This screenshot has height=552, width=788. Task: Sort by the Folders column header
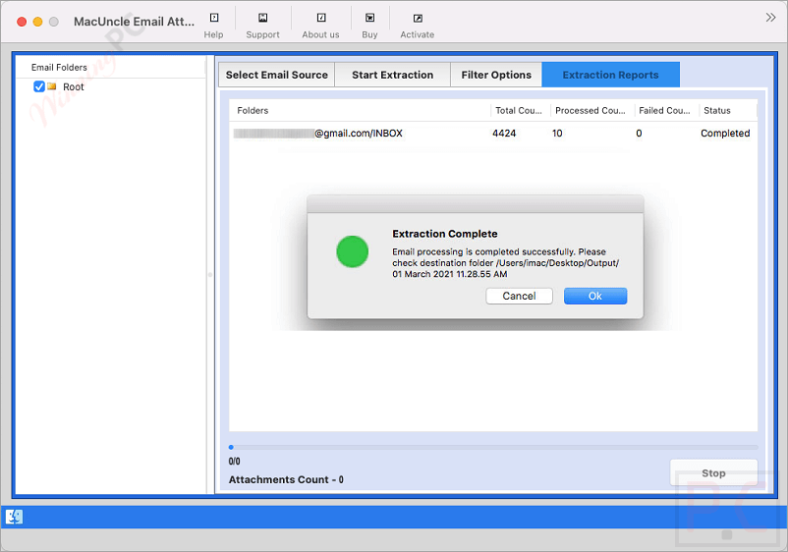point(359,111)
